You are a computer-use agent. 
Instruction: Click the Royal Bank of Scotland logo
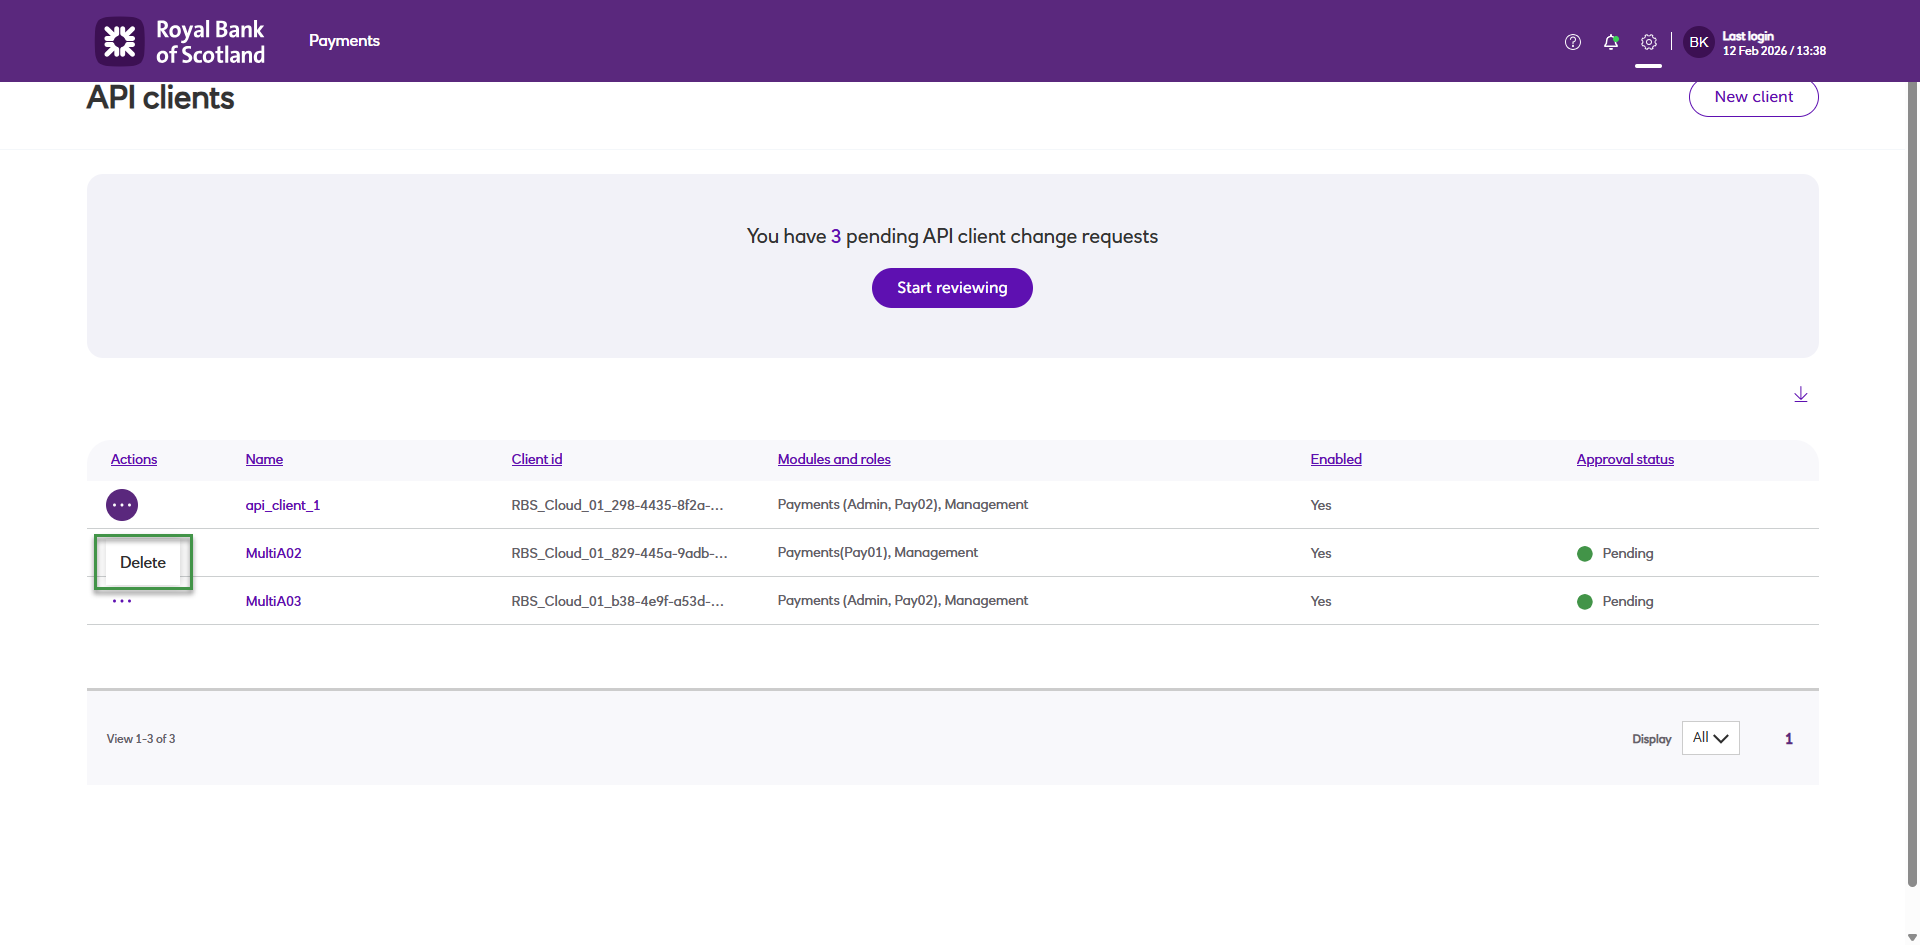pos(180,41)
